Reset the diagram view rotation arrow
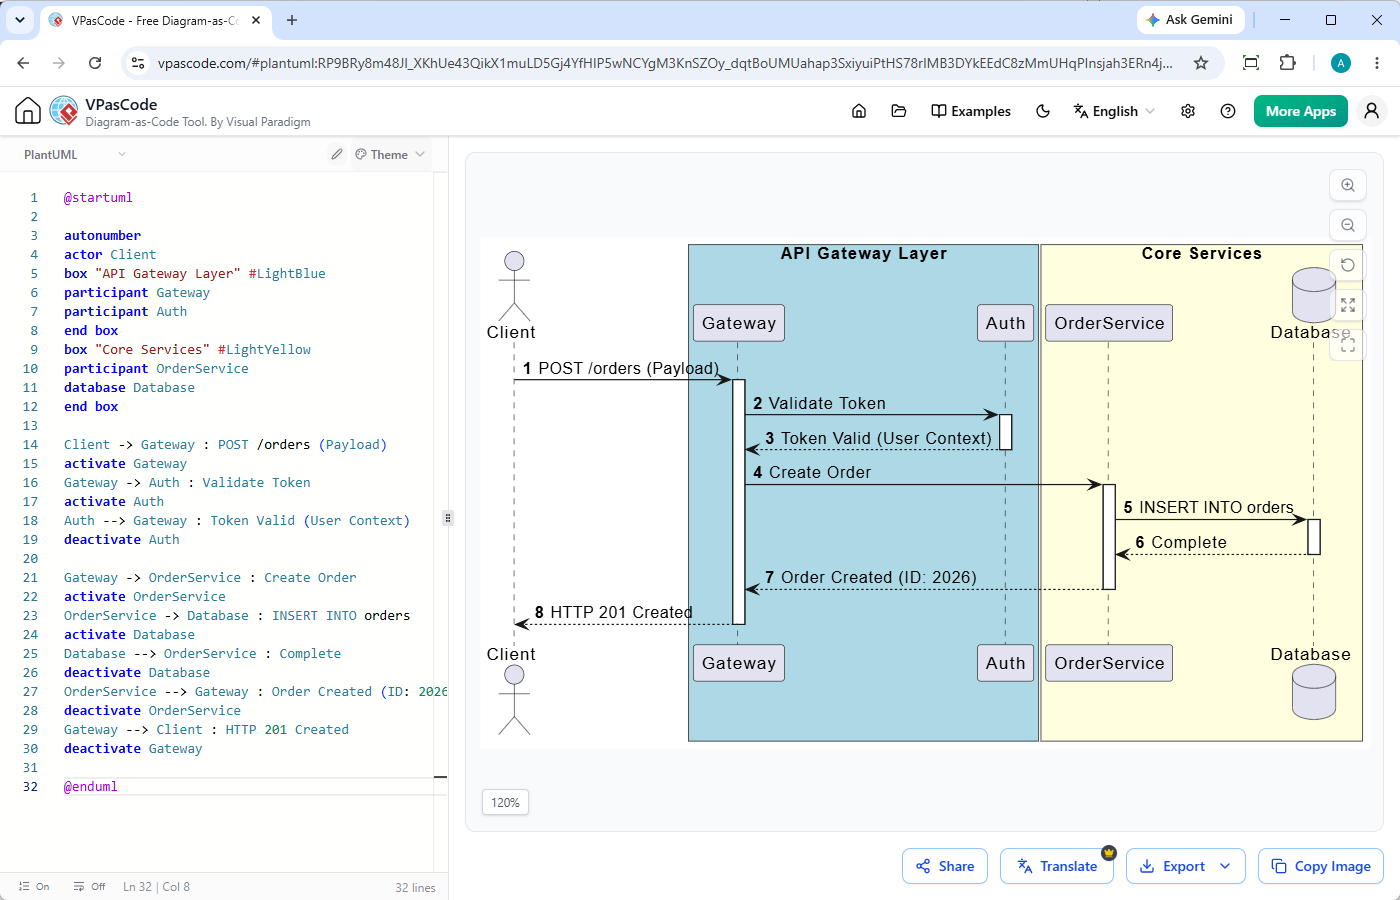The image size is (1400, 900). point(1348,265)
